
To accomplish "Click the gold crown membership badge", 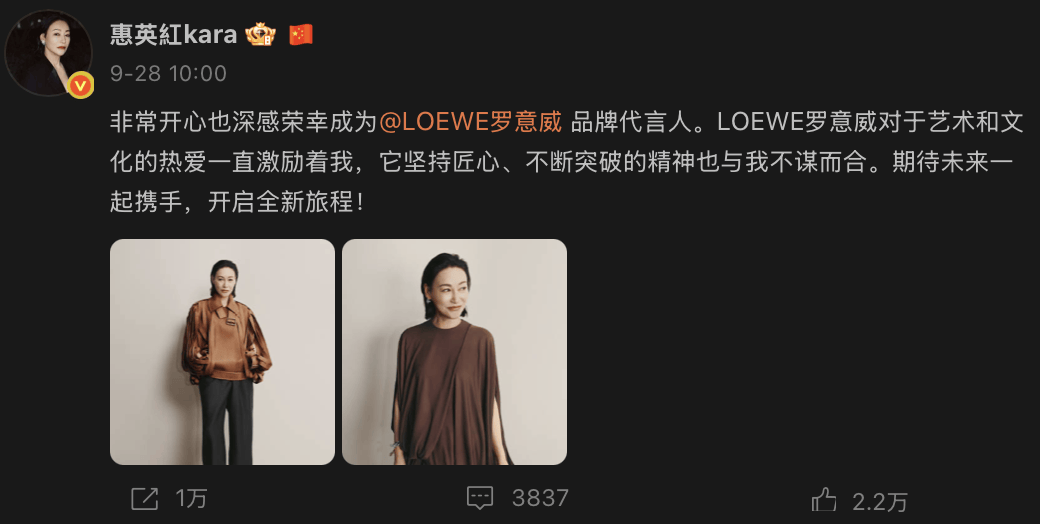I will tap(261, 34).
